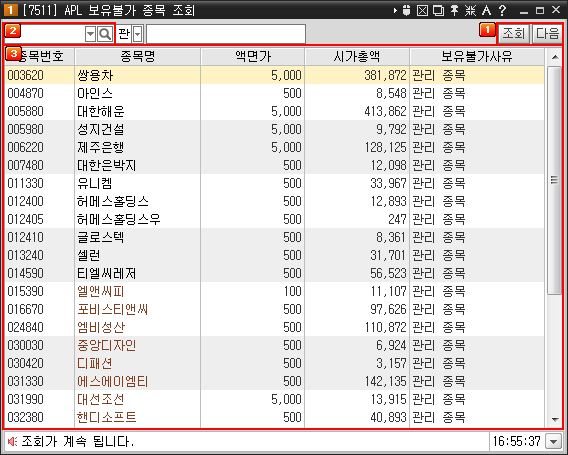568x455 pixels.
Task: Pin the window with the pushpin icon
Action: tap(455, 11)
